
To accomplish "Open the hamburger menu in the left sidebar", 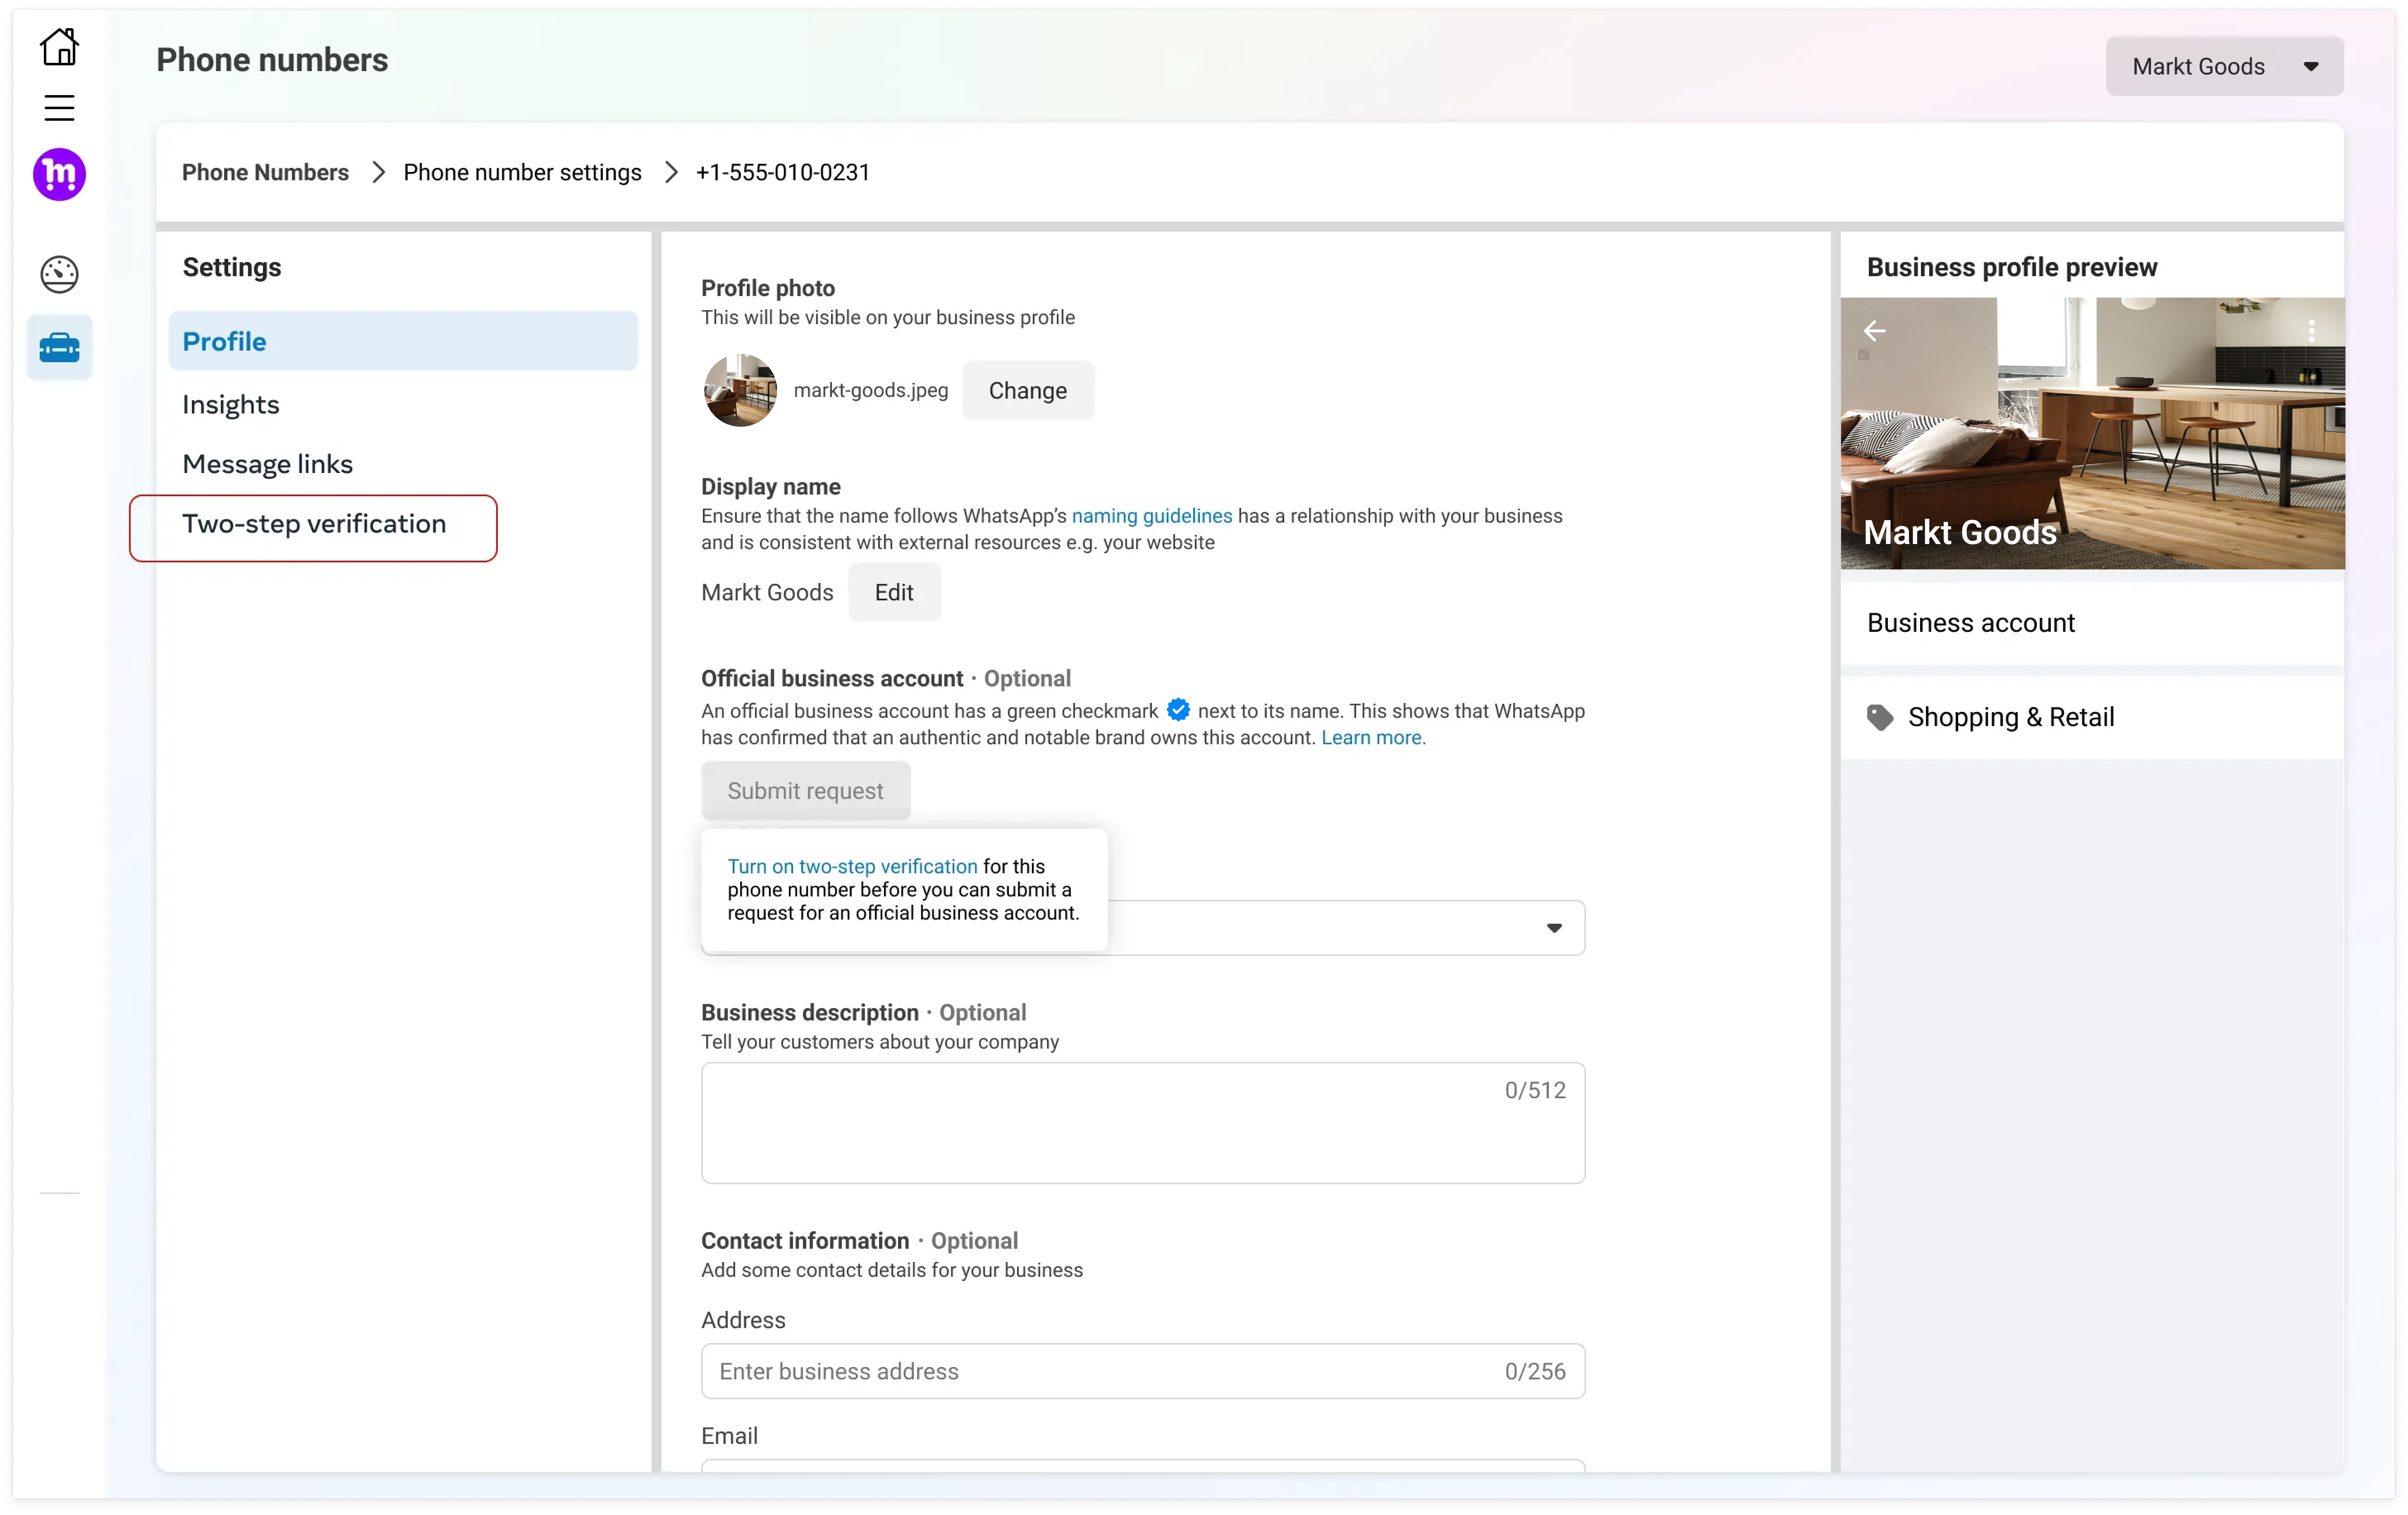I will point(59,107).
